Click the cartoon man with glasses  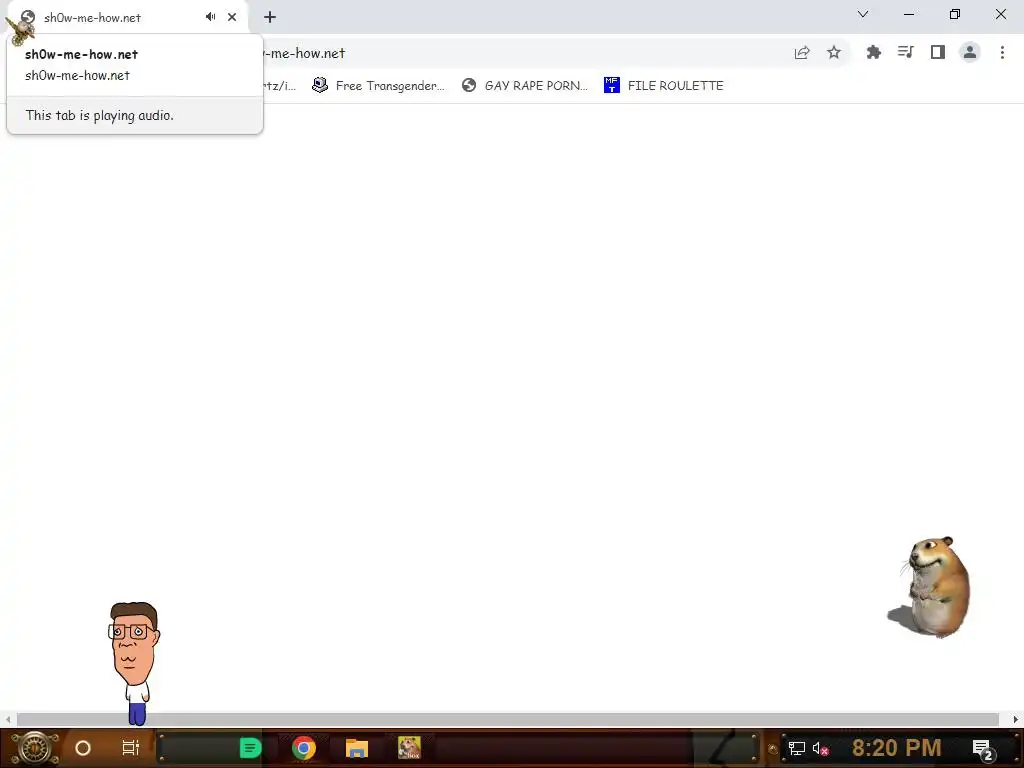coord(135,663)
